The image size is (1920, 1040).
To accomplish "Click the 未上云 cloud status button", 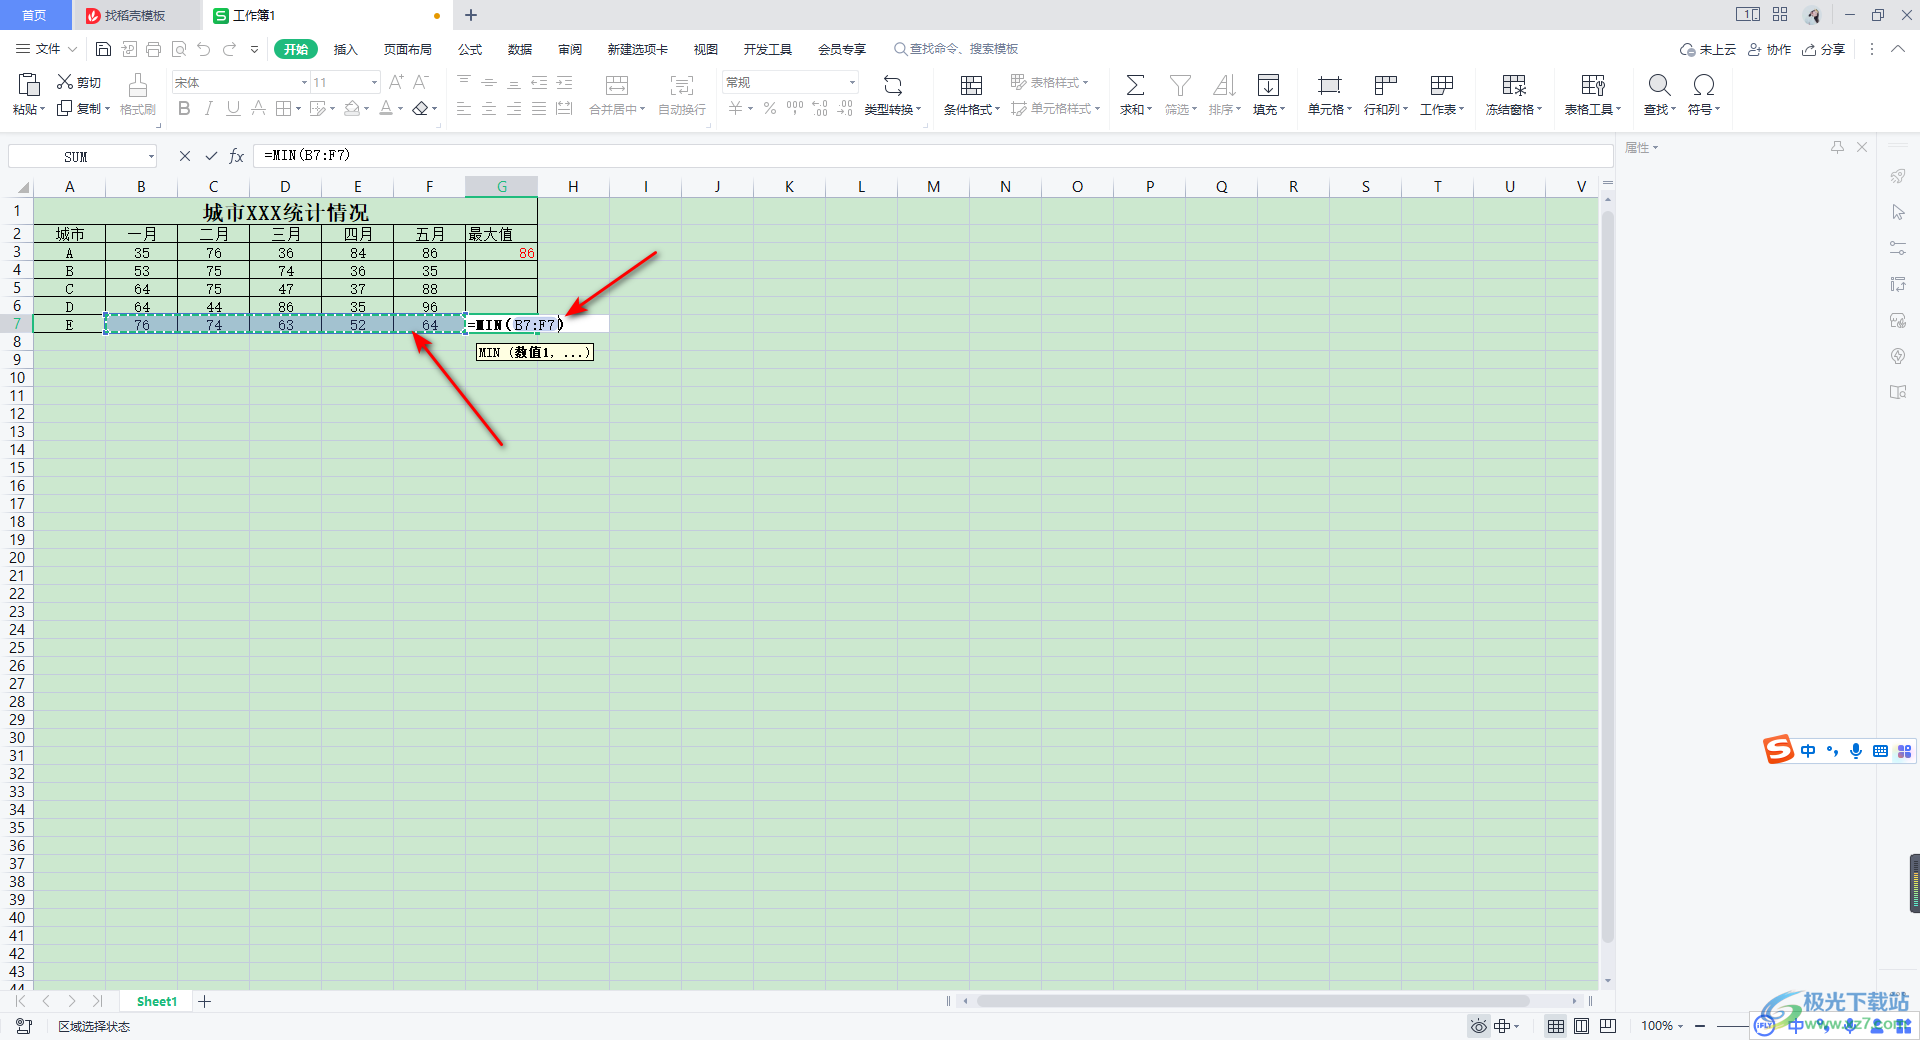I will (x=1708, y=49).
